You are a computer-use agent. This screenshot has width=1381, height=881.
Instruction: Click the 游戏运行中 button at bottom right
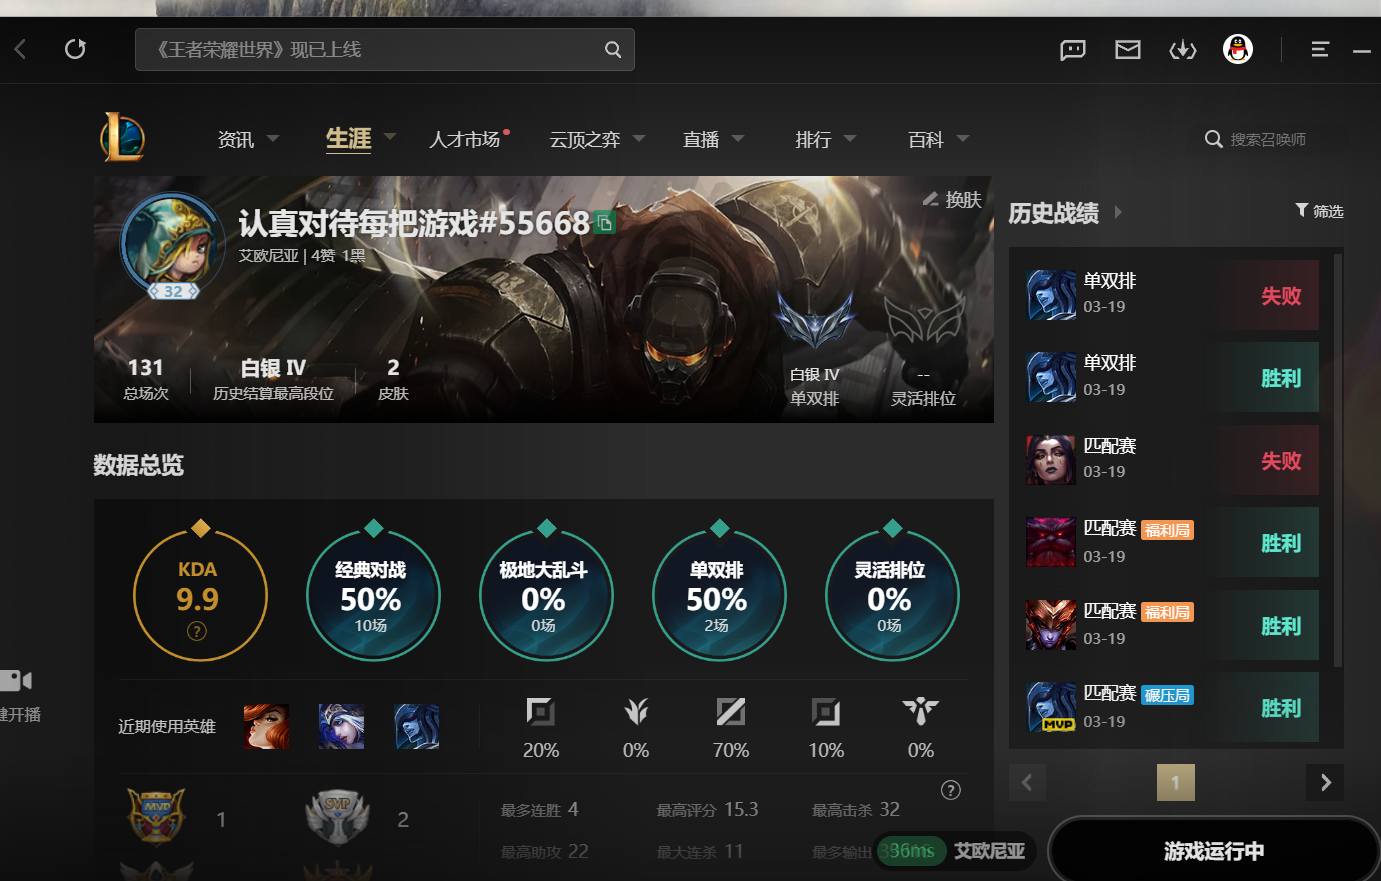click(1213, 850)
